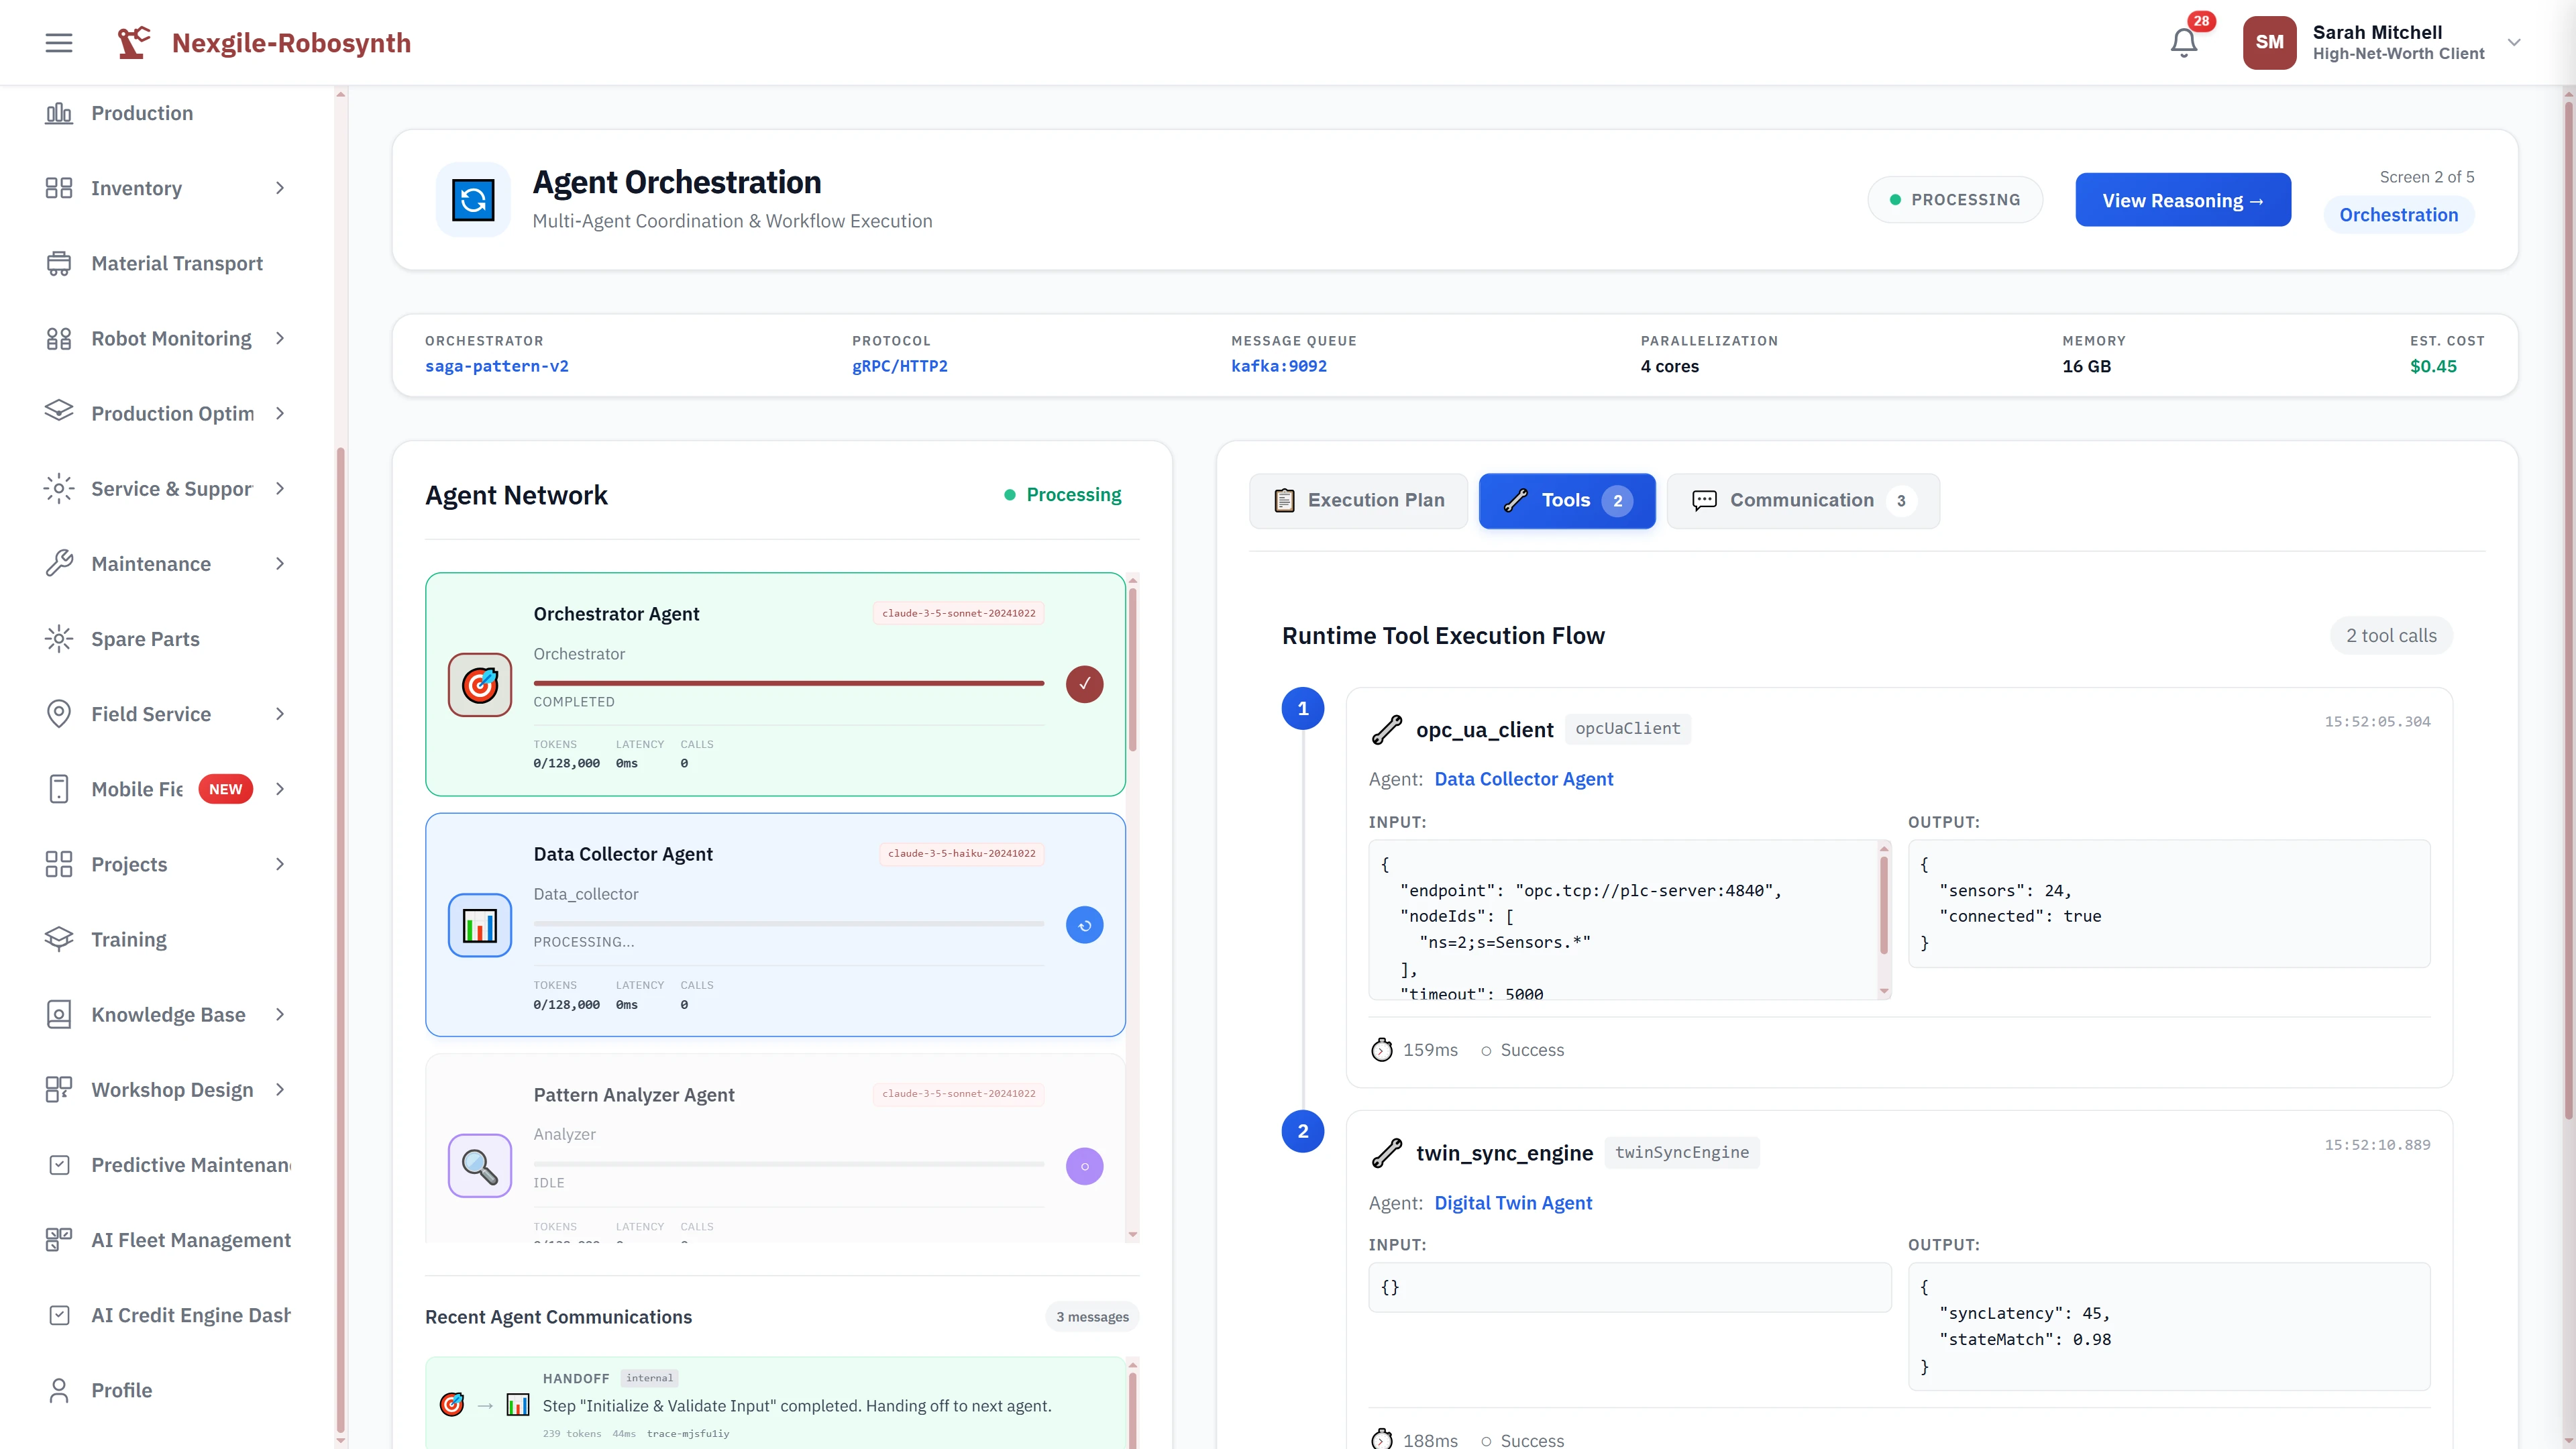Click the Agent Orchestration sync icon
The height and width of the screenshot is (1449, 2576).
(474, 199)
